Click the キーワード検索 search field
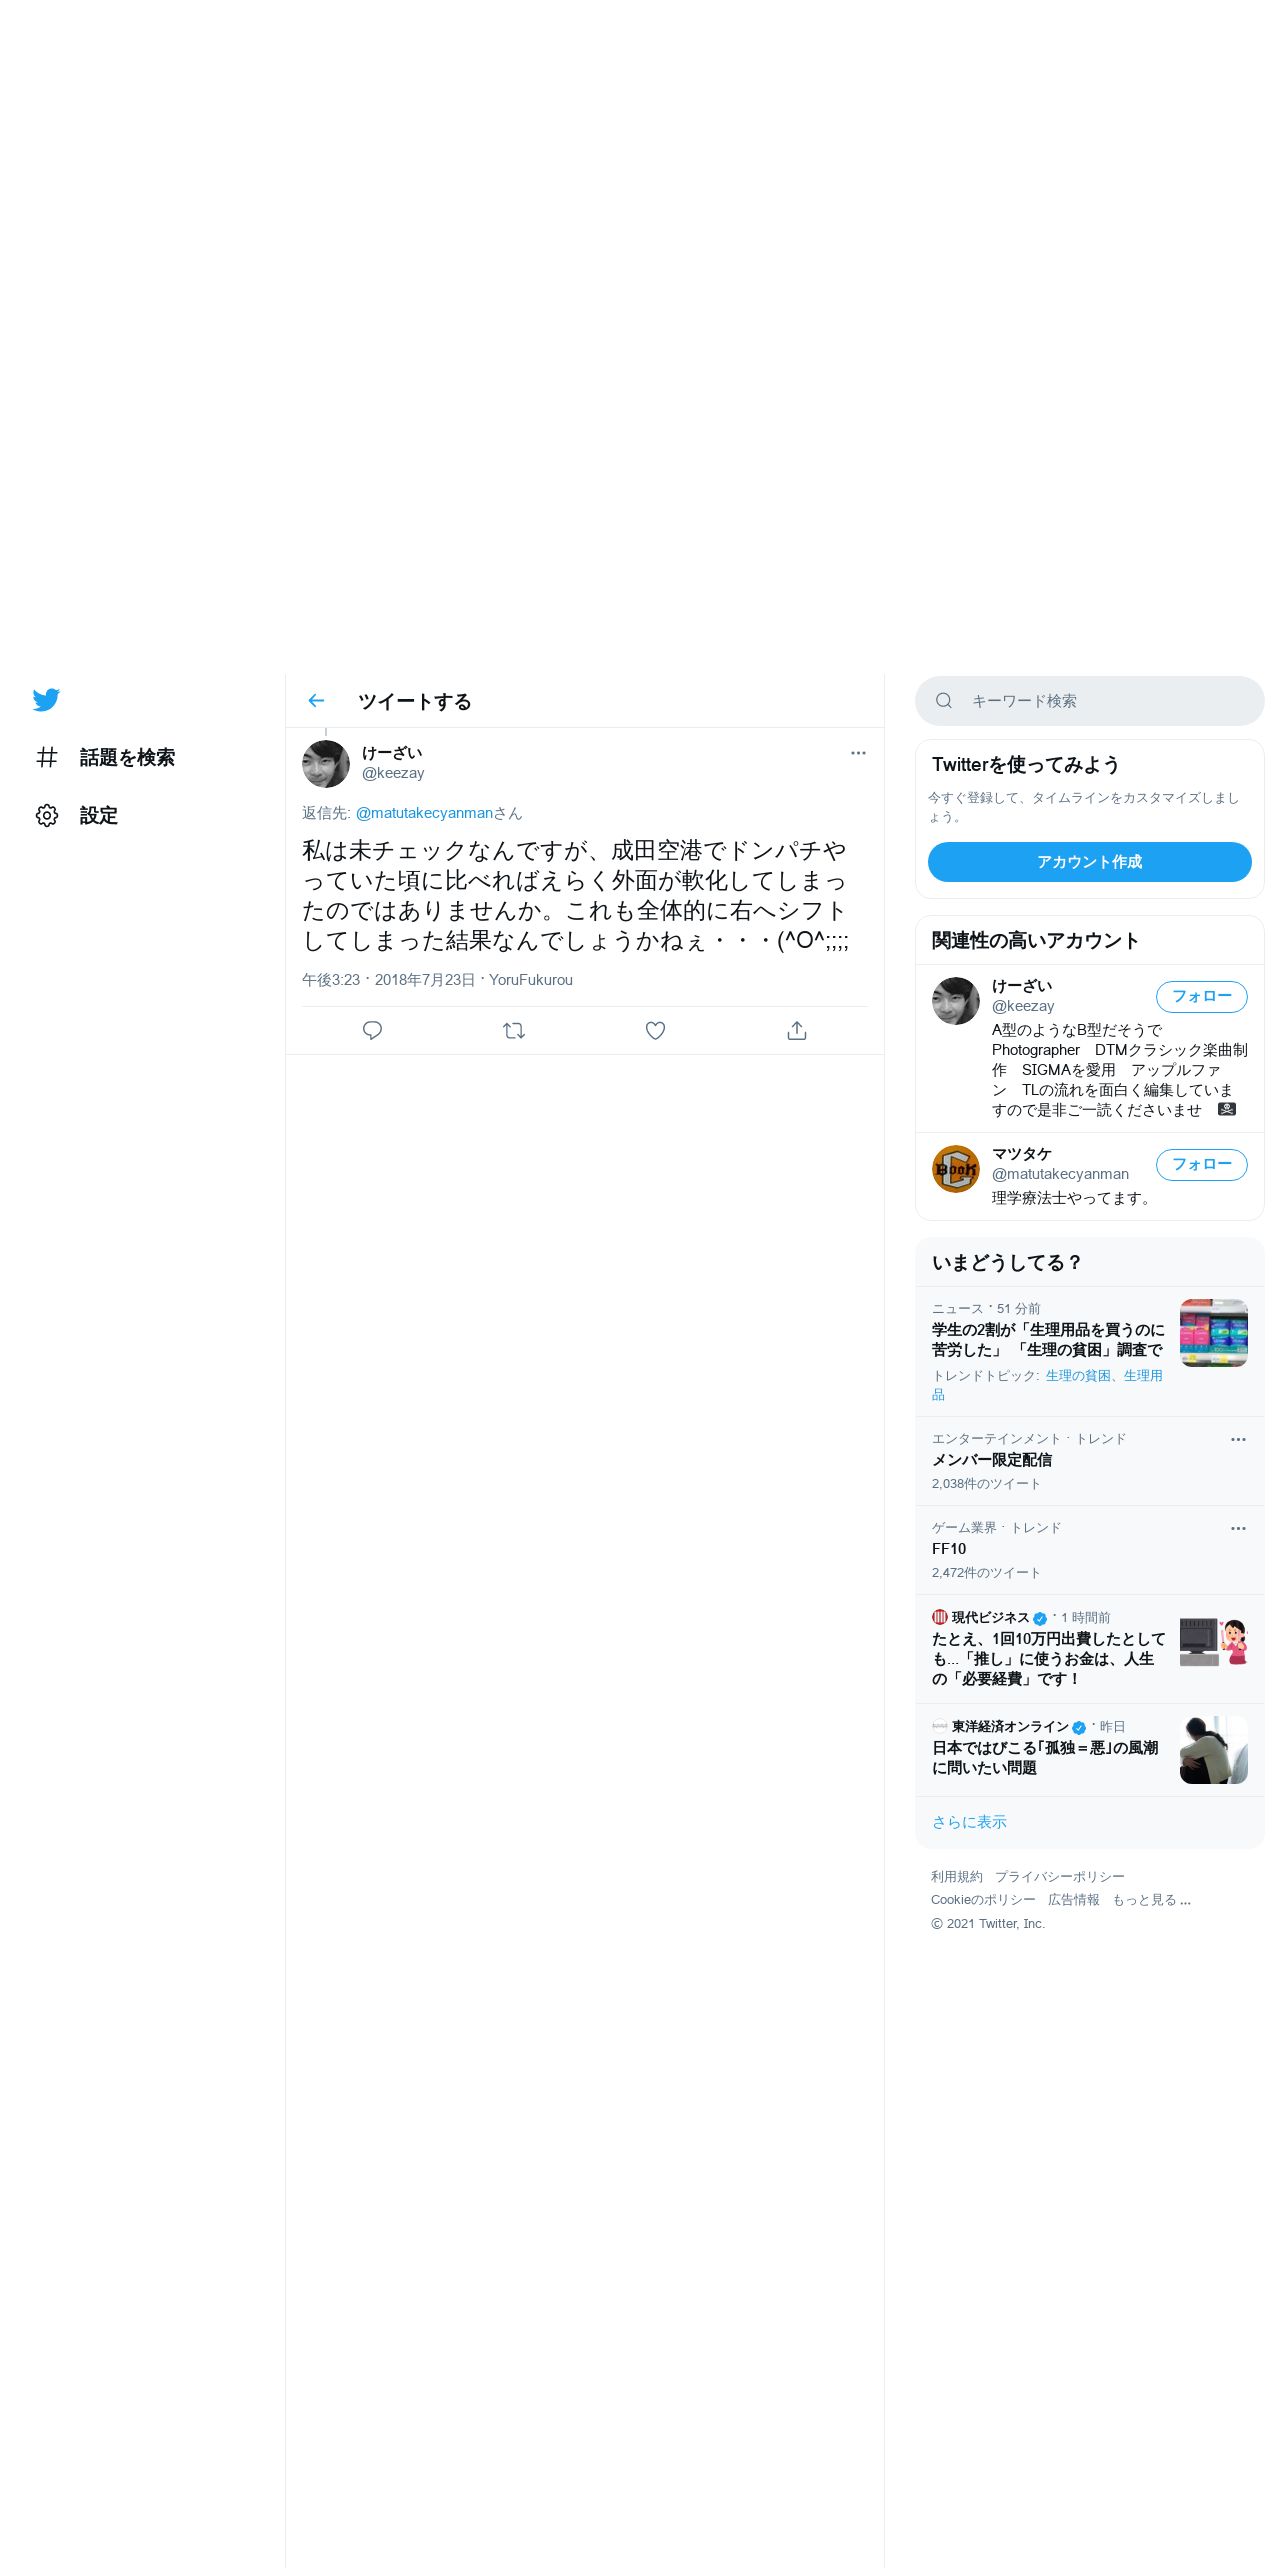 pos(1090,701)
